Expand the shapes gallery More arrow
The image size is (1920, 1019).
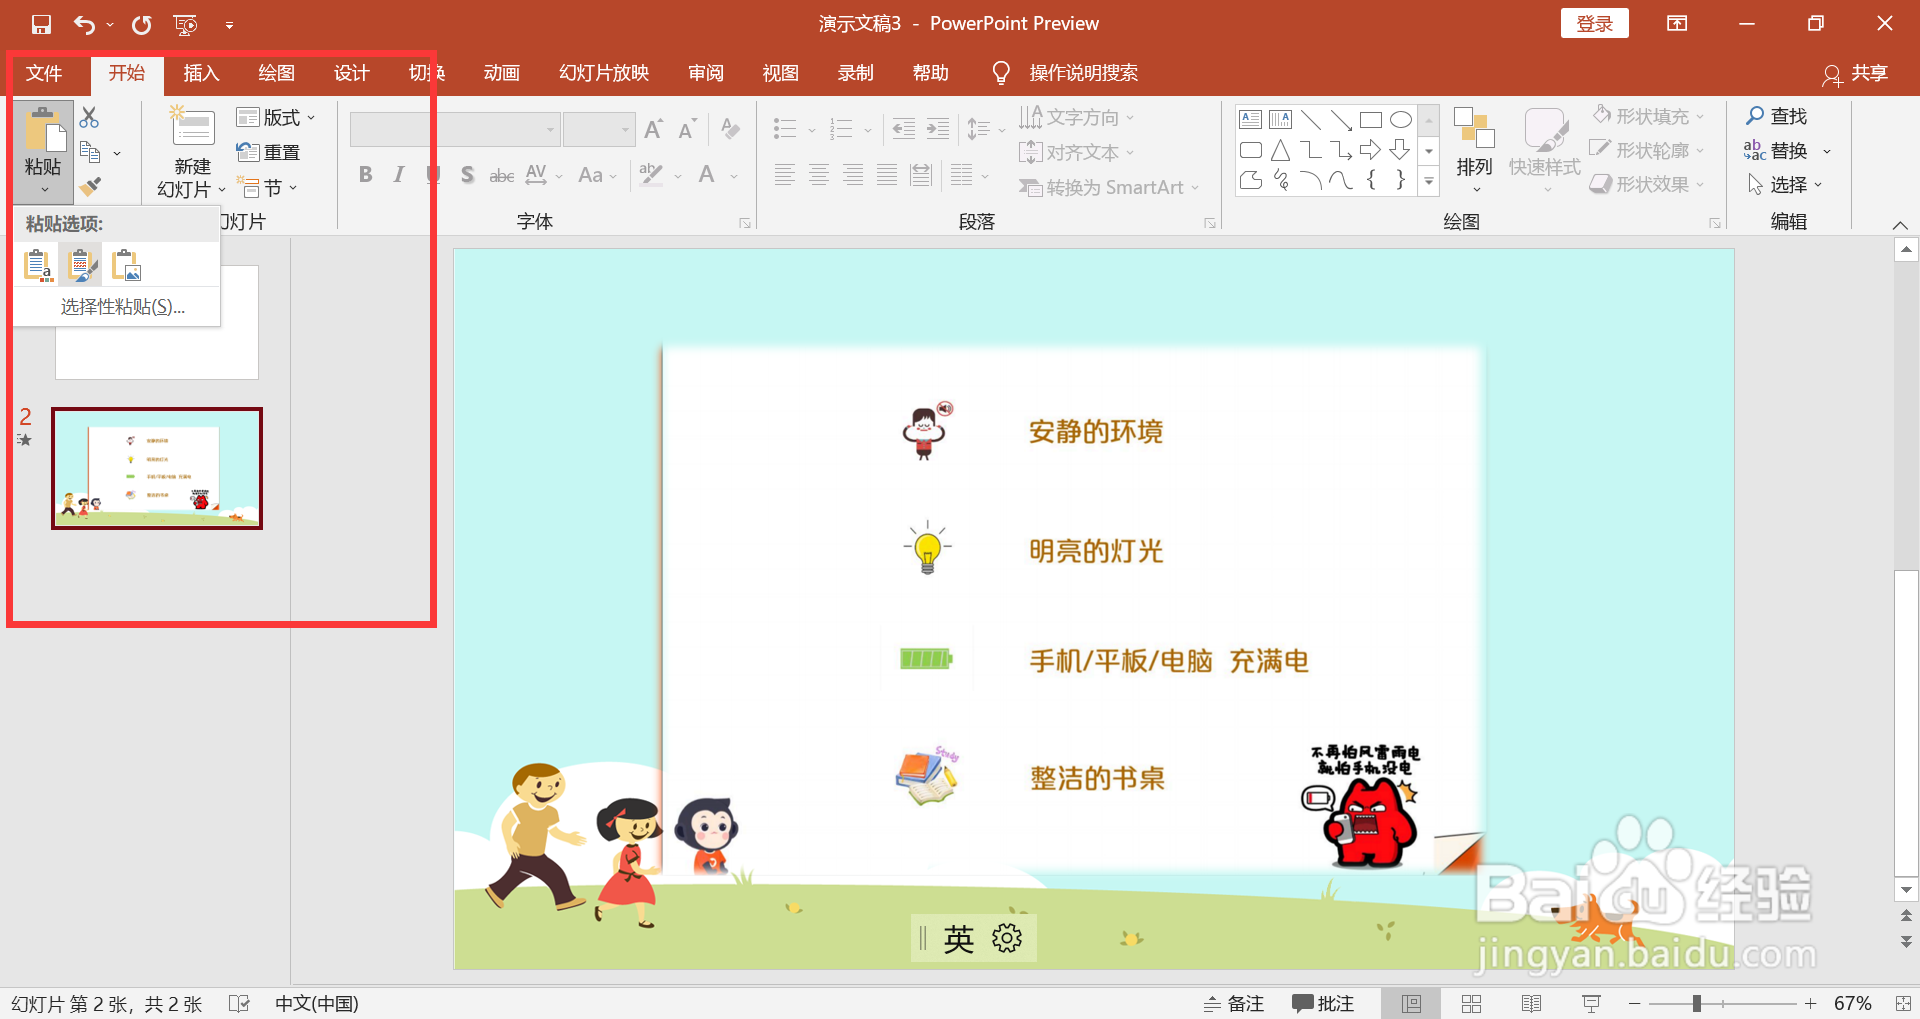point(1429,182)
